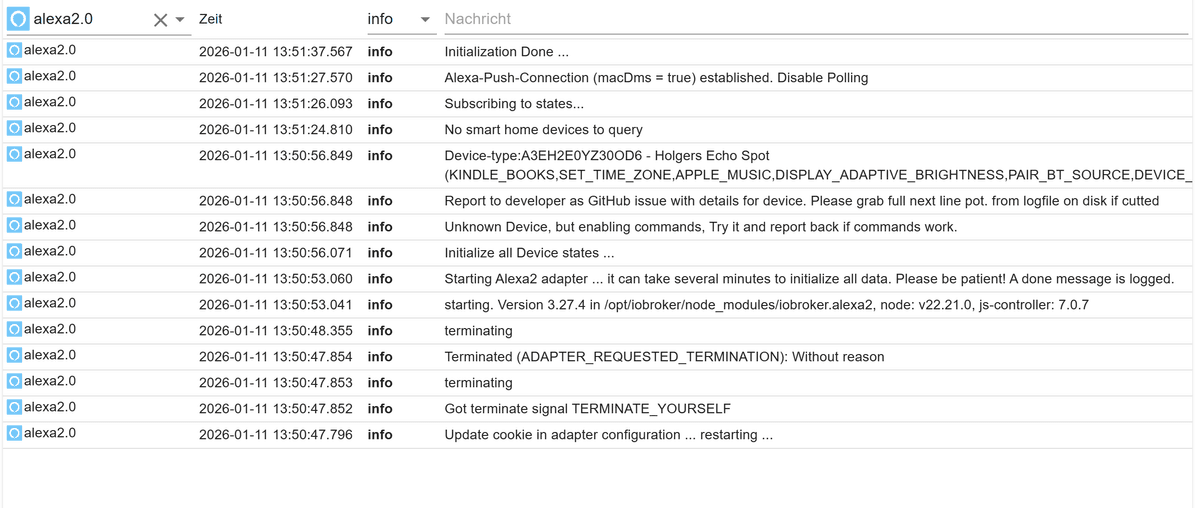Click the alexa2.0 text in the source filter
The width and height of the screenshot is (1200, 508).
63,19
